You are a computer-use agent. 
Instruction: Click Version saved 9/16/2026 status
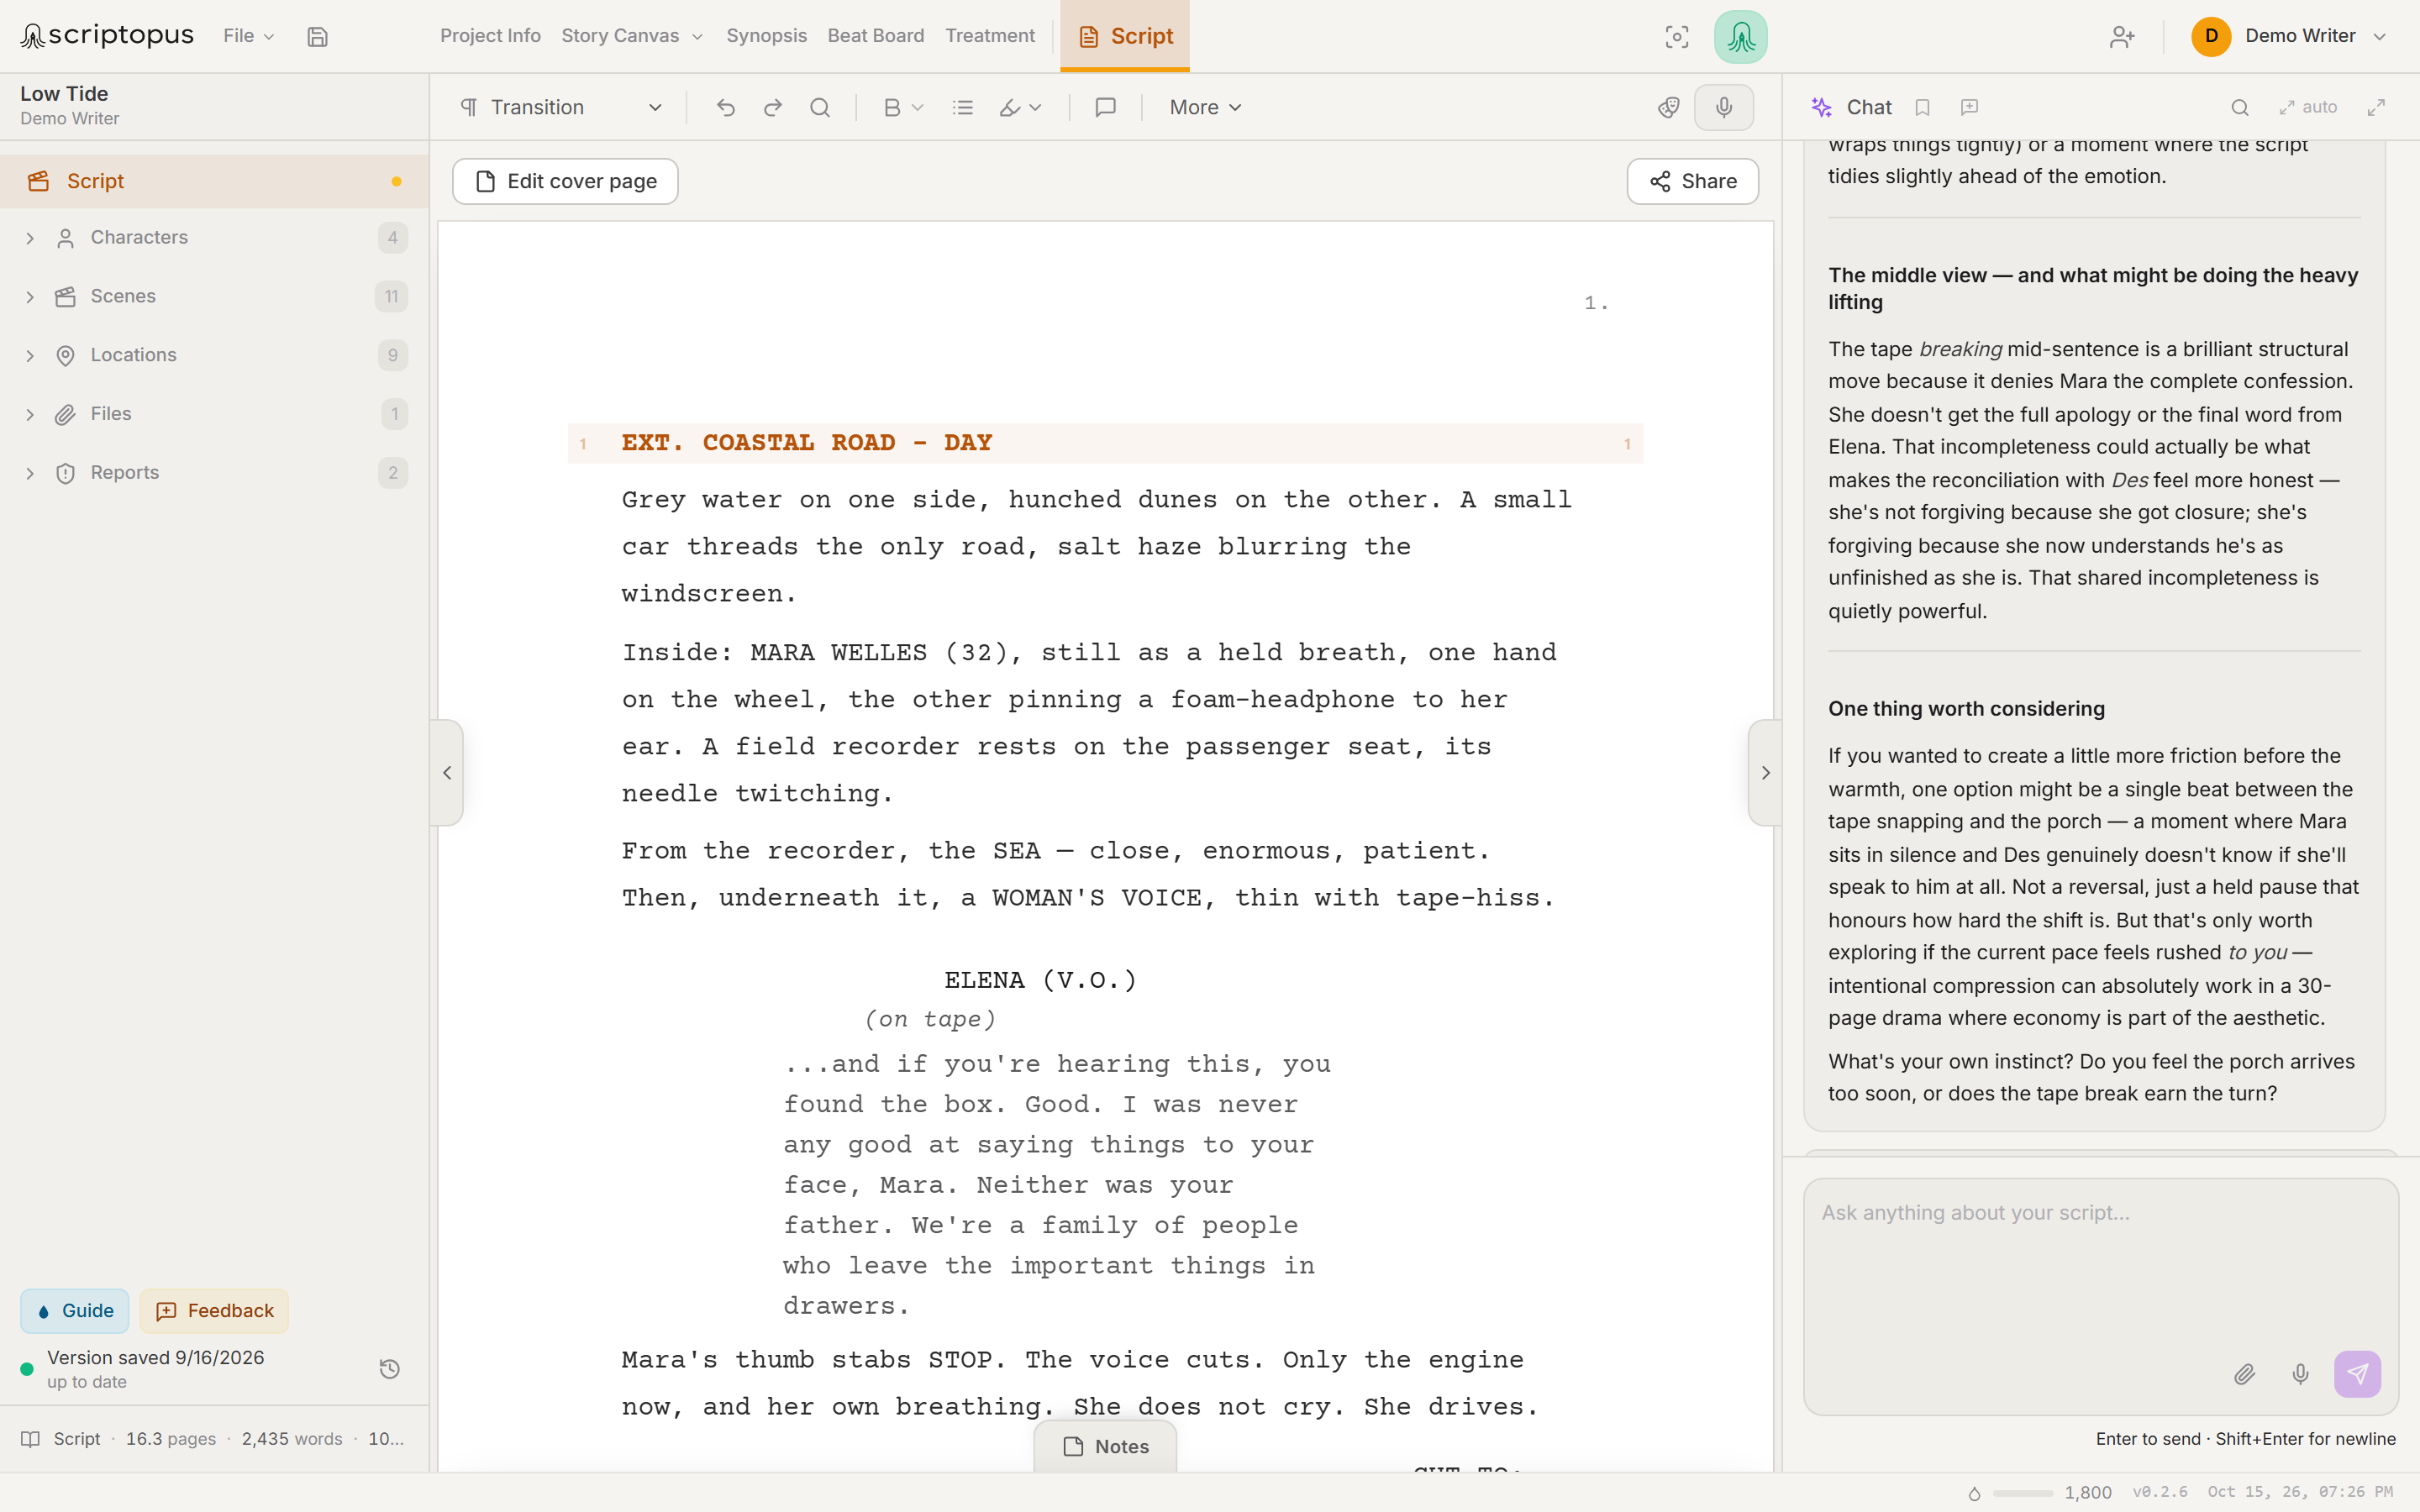156,1358
